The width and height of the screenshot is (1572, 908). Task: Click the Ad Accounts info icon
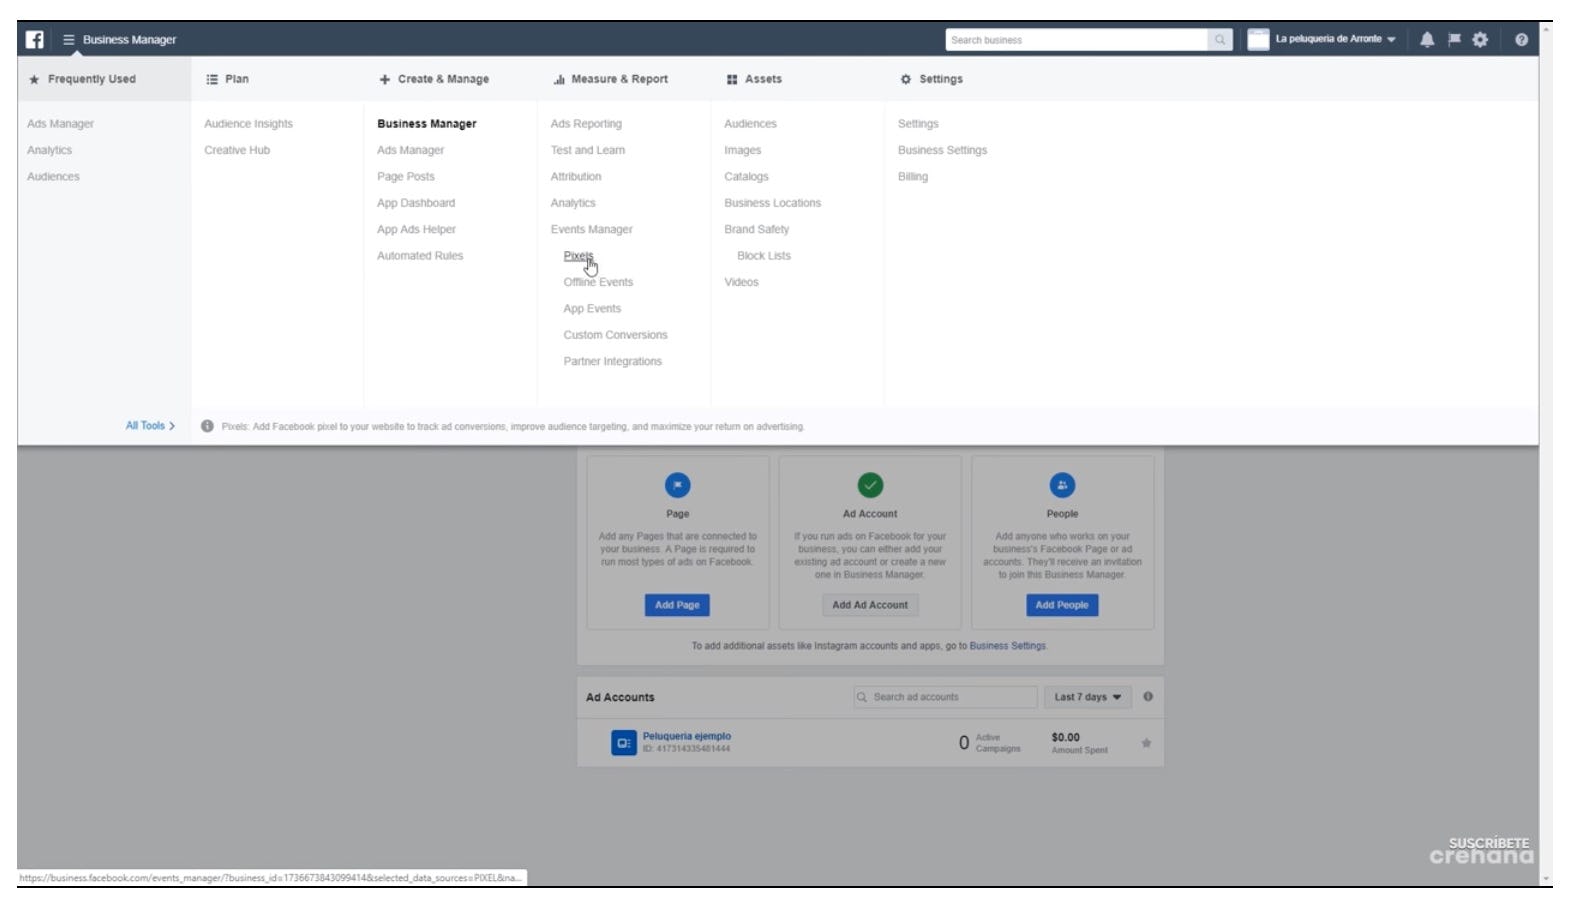[x=1148, y=697]
